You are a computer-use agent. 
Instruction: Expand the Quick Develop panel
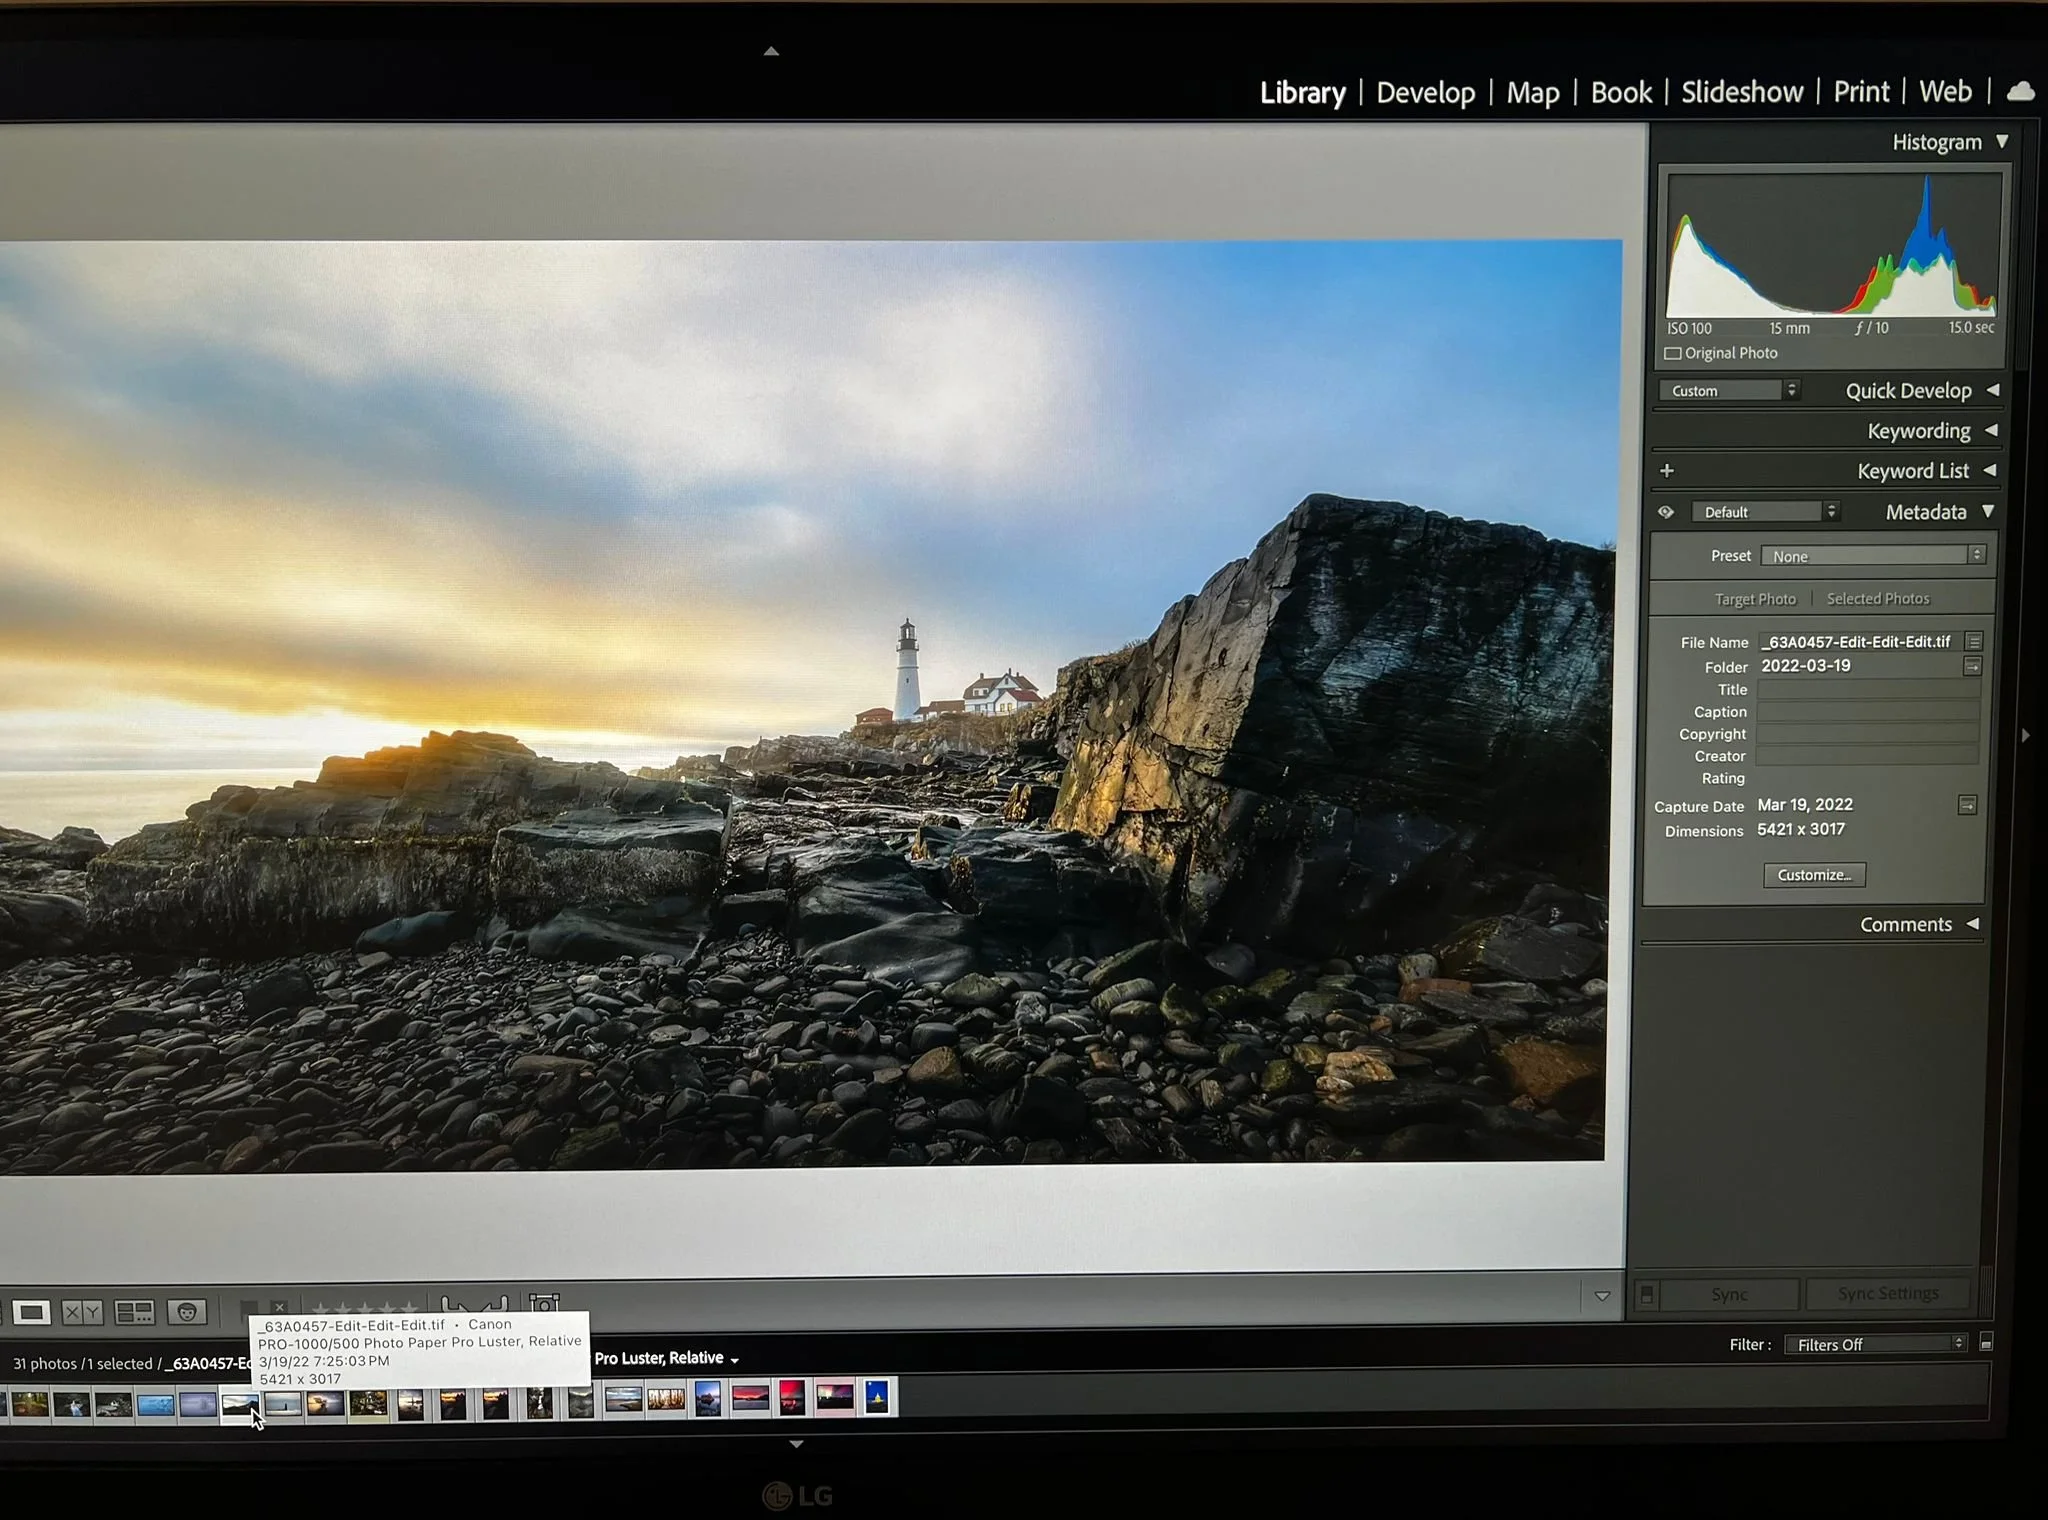[1992, 390]
